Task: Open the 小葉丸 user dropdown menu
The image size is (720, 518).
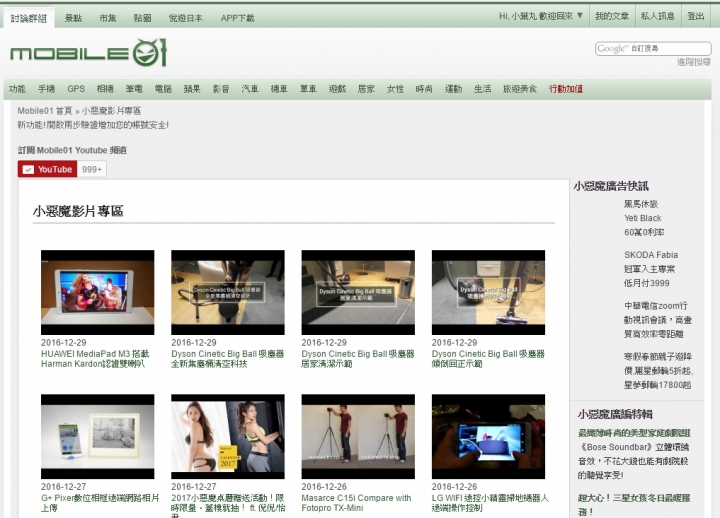Action: 541,16
